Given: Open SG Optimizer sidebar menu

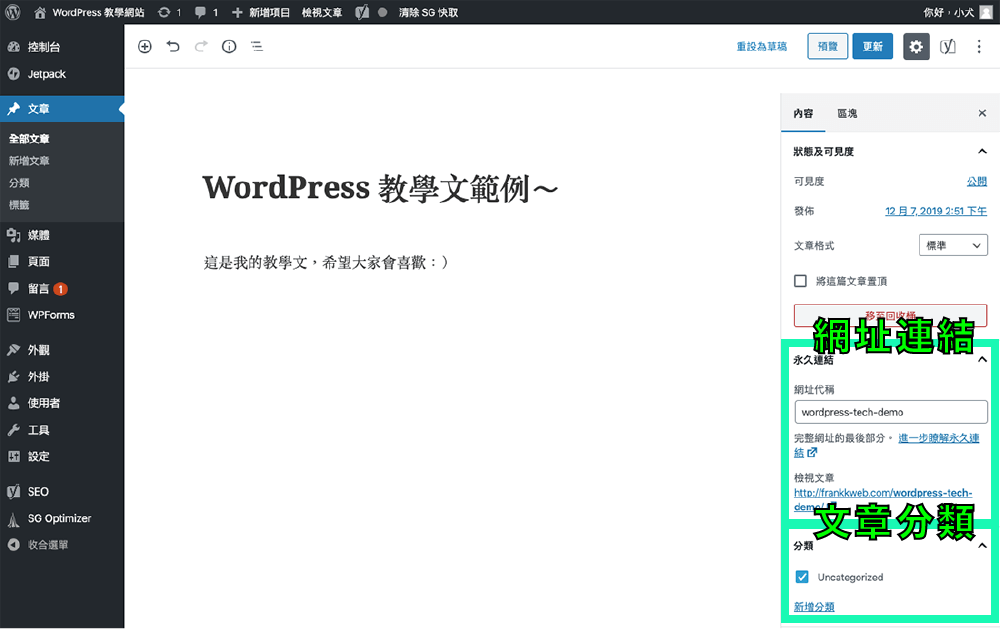Looking at the screenshot, I should pos(62,518).
